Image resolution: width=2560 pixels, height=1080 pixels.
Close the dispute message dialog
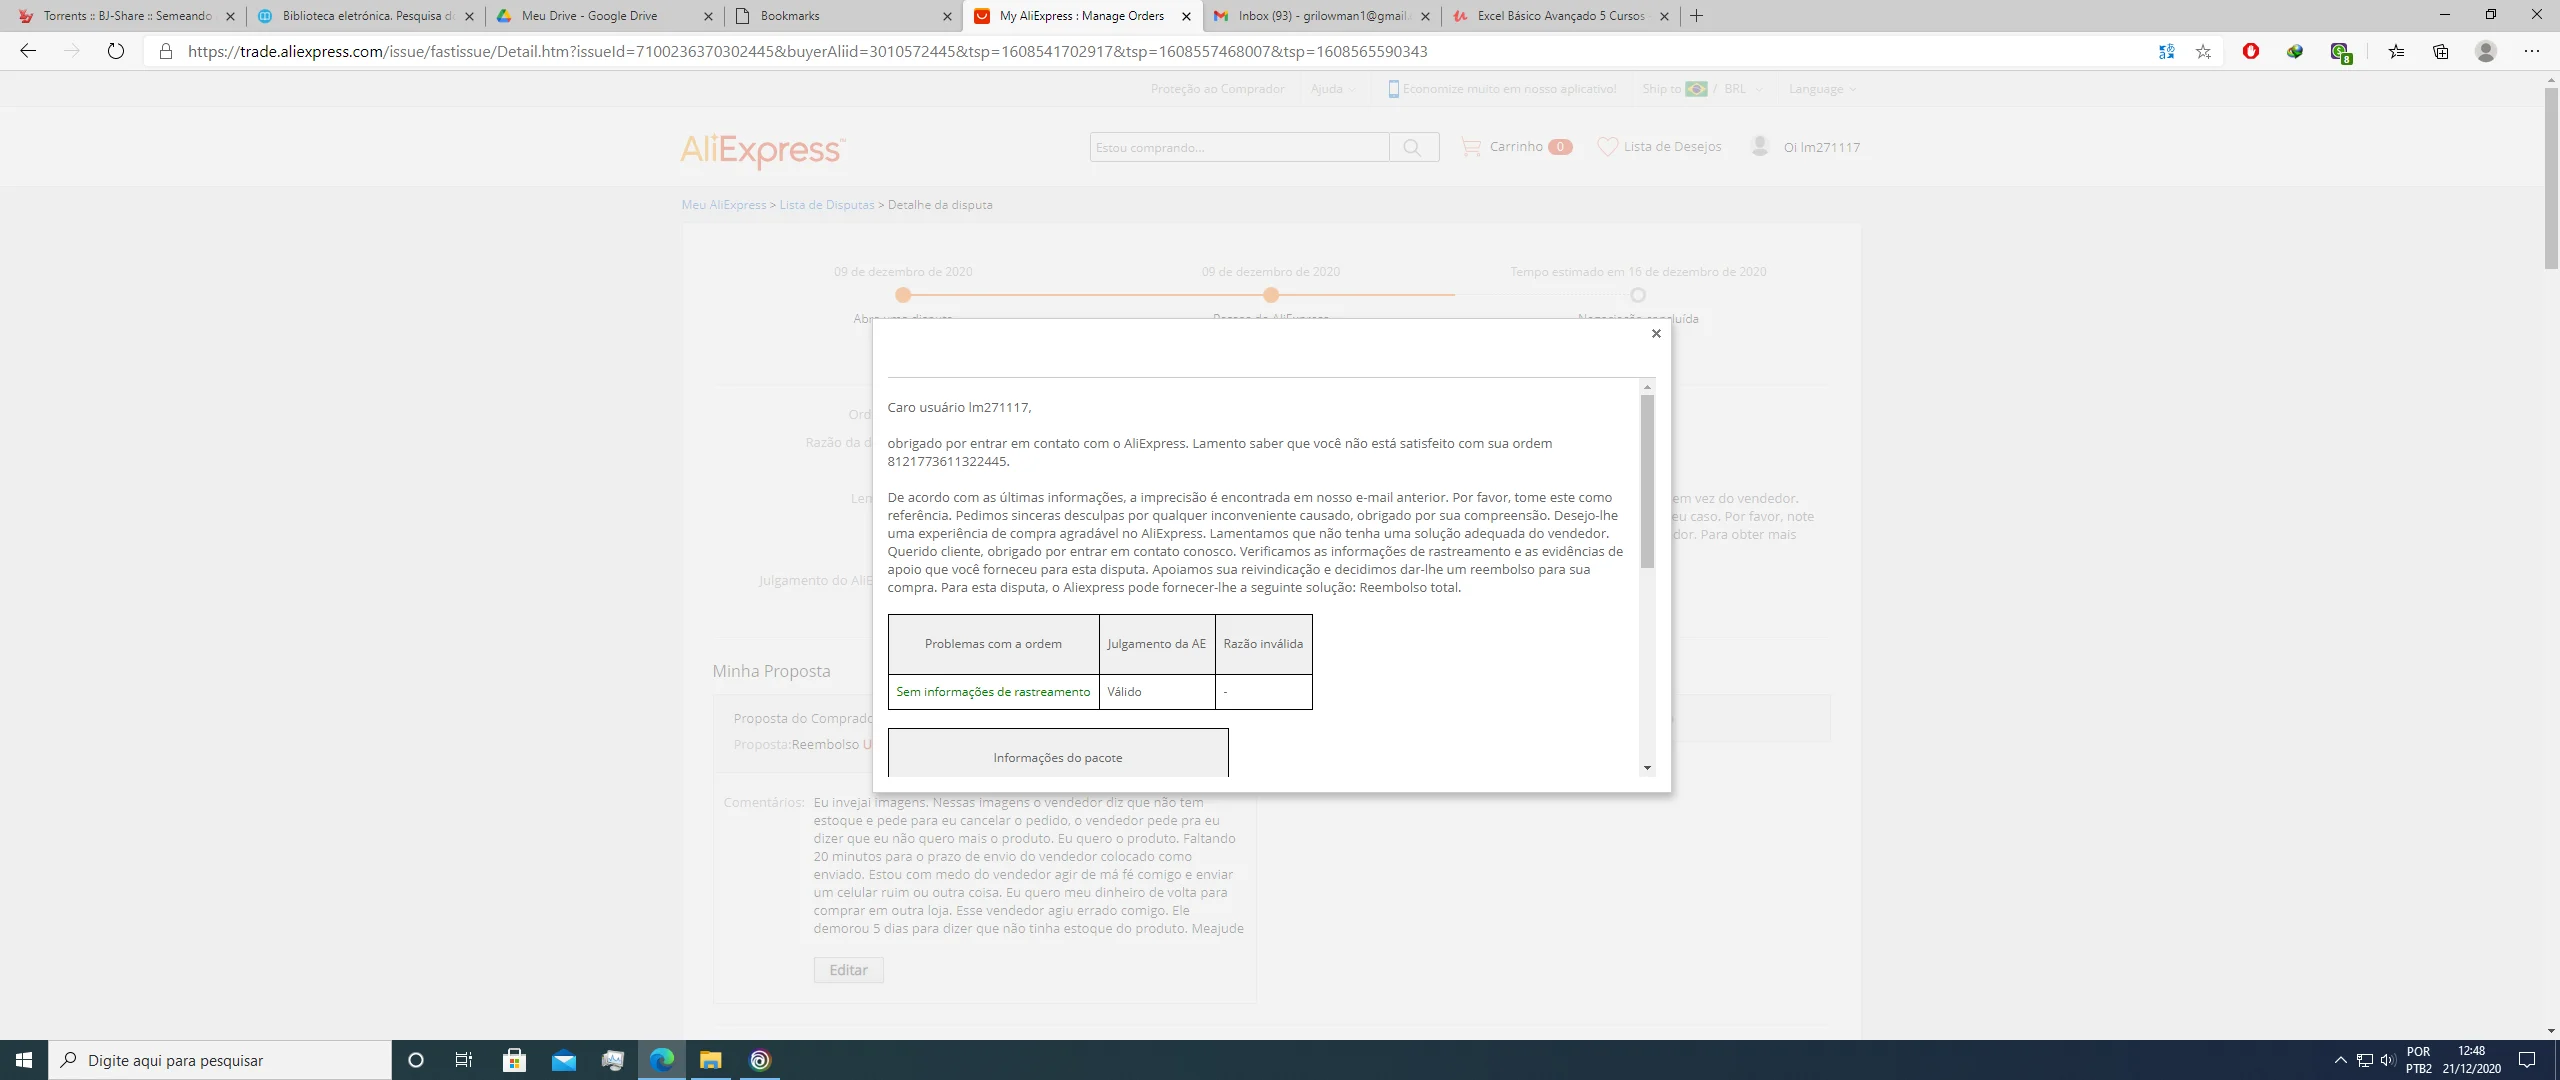tap(1656, 334)
